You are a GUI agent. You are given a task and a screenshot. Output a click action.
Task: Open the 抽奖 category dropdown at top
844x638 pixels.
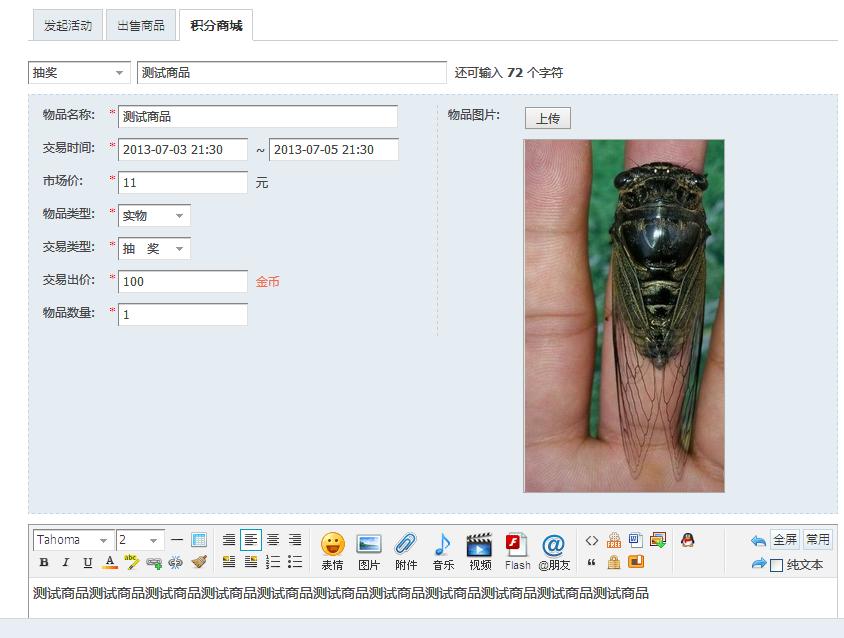[79, 73]
